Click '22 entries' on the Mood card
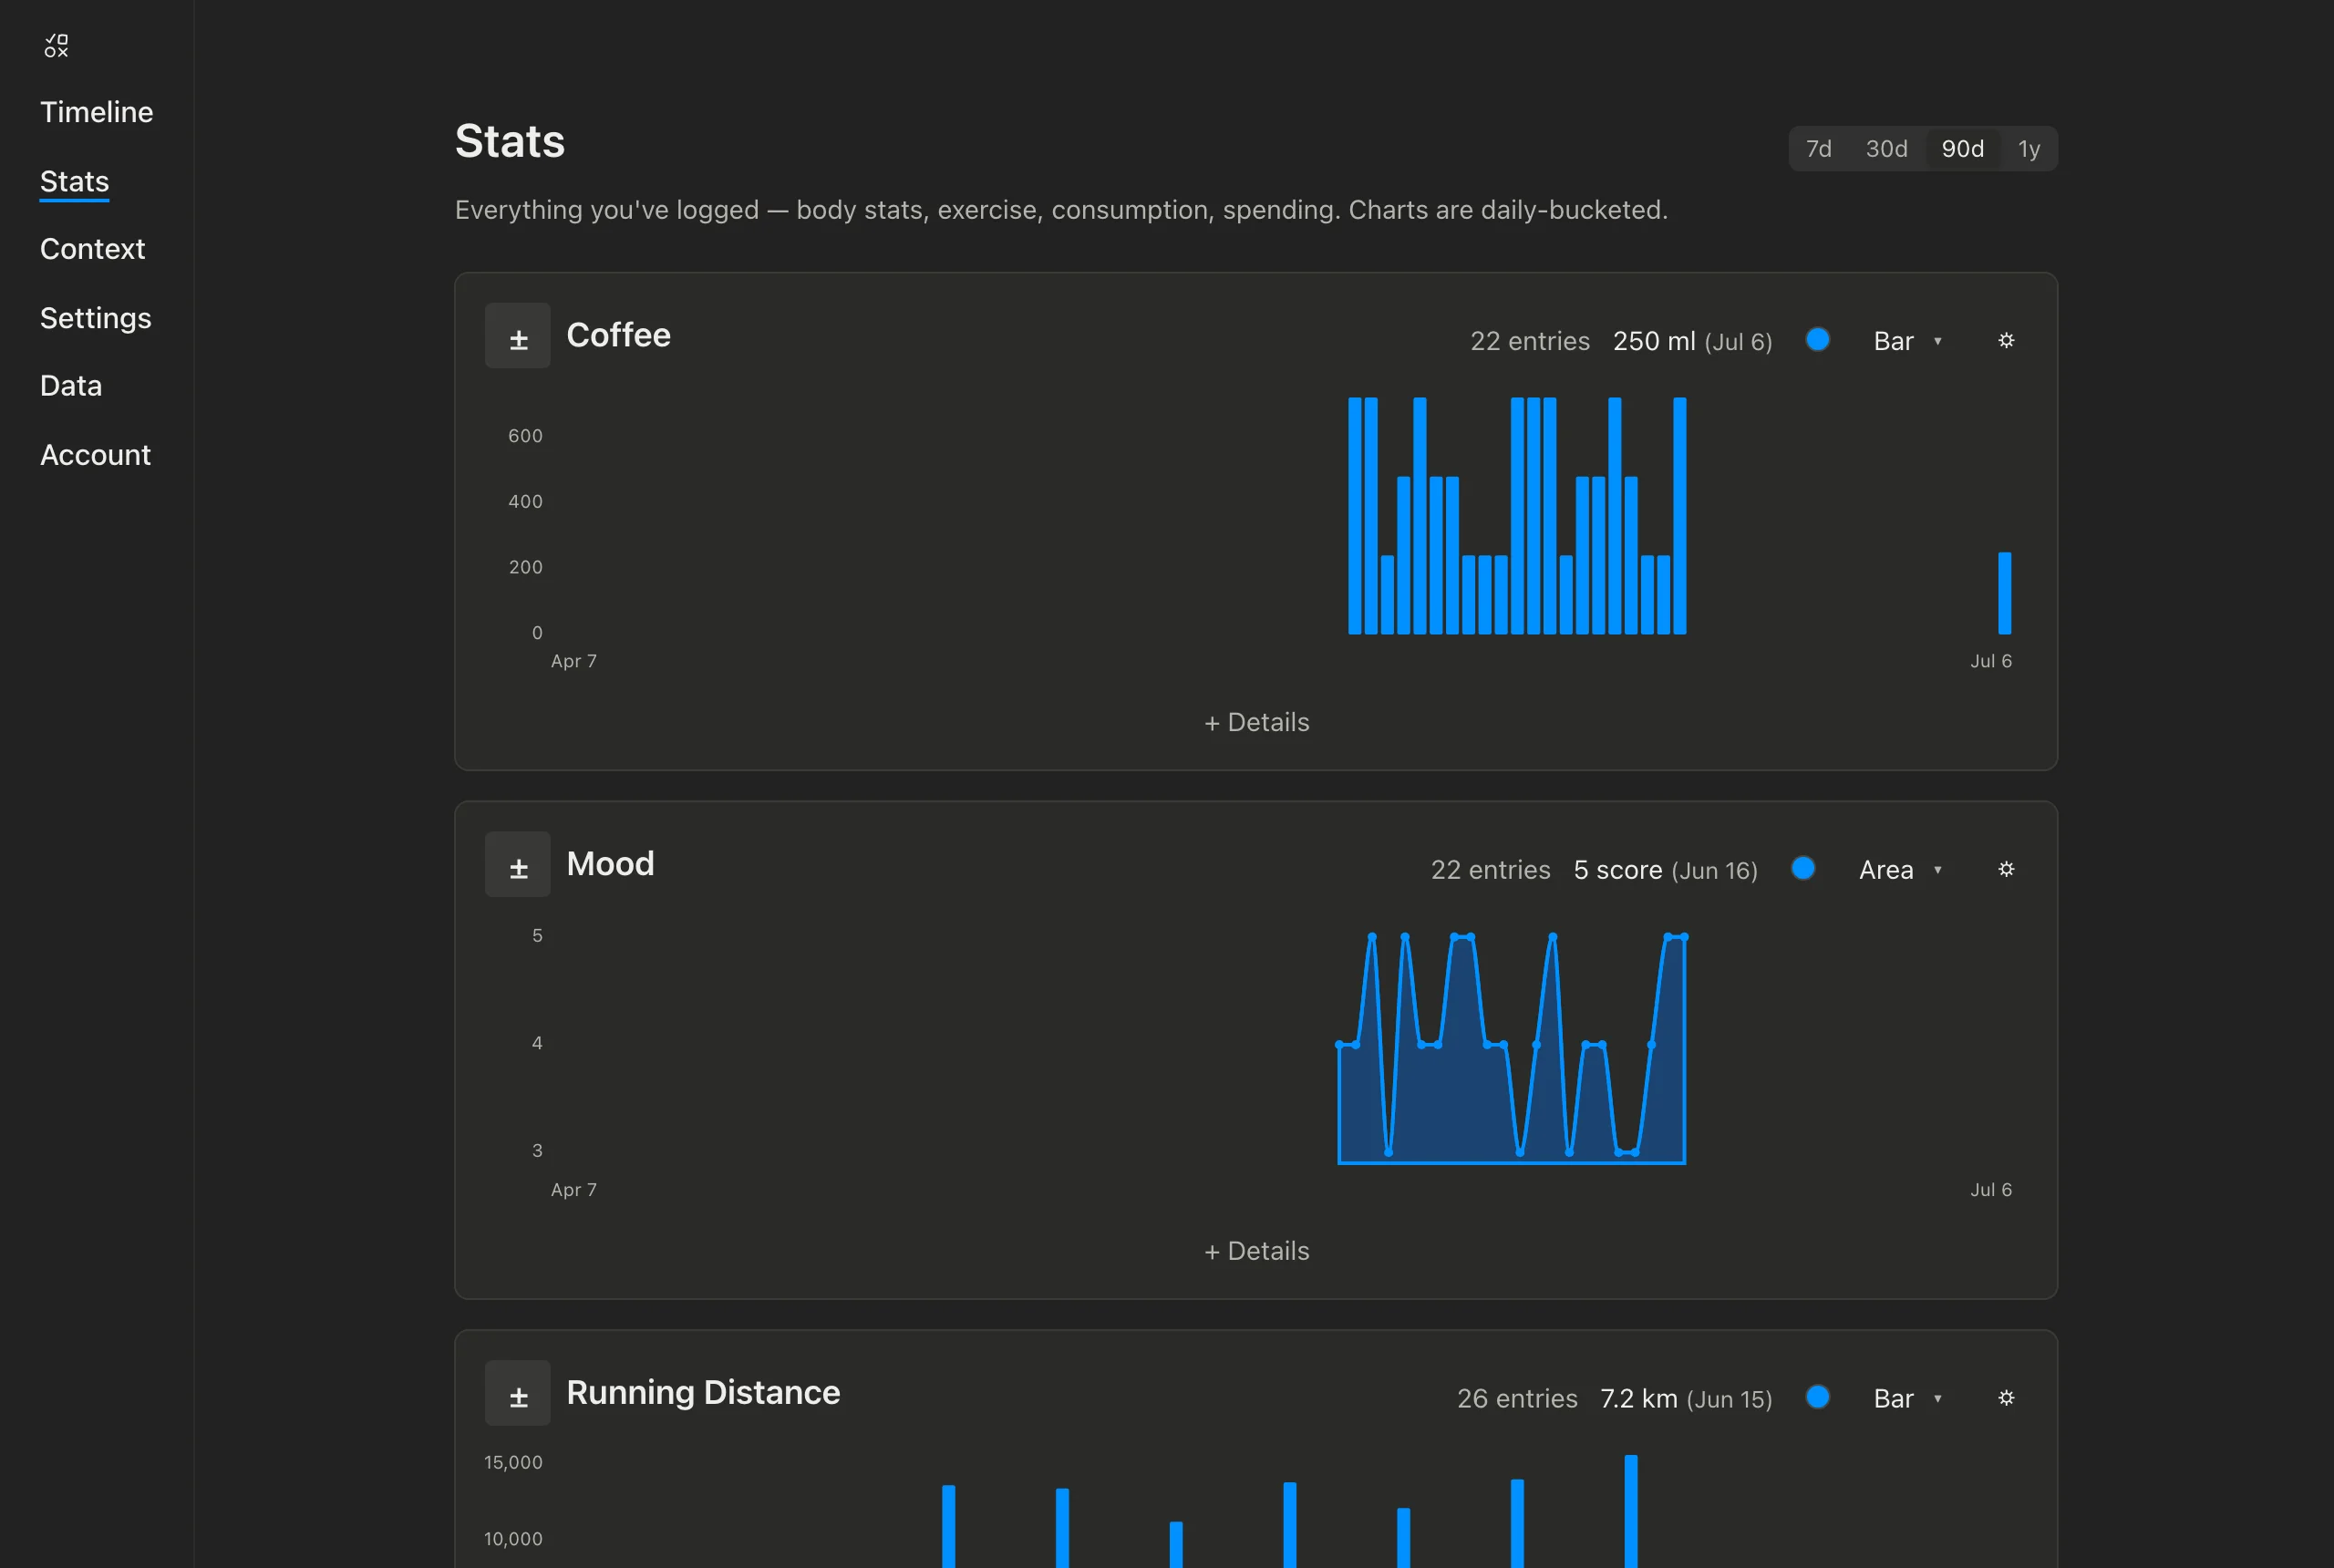This screenshot has height=1568, width=2334. pyautogui.click(x=1490, y=870)
